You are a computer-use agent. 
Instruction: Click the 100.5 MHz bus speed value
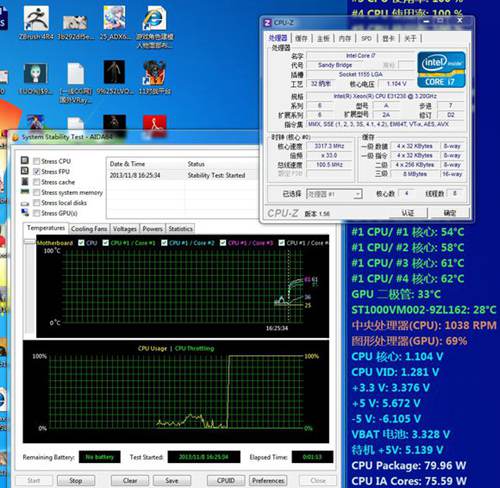pyautogui.click(x=329, y=165)
